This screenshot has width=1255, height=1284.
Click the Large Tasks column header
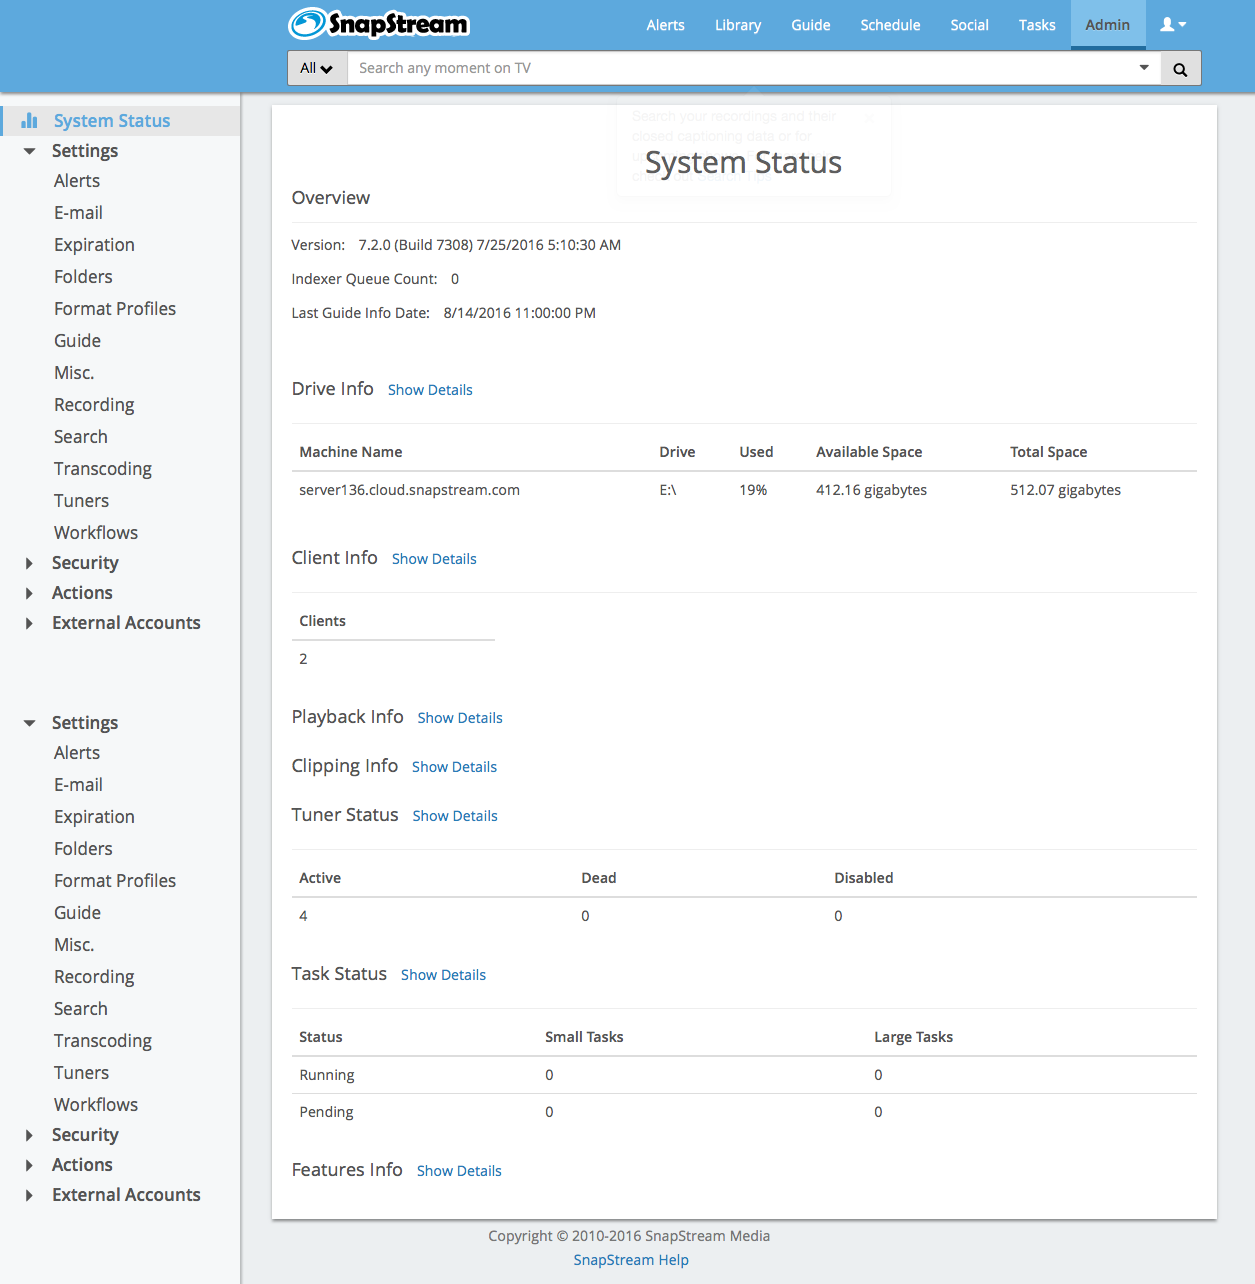[913, 1037]
